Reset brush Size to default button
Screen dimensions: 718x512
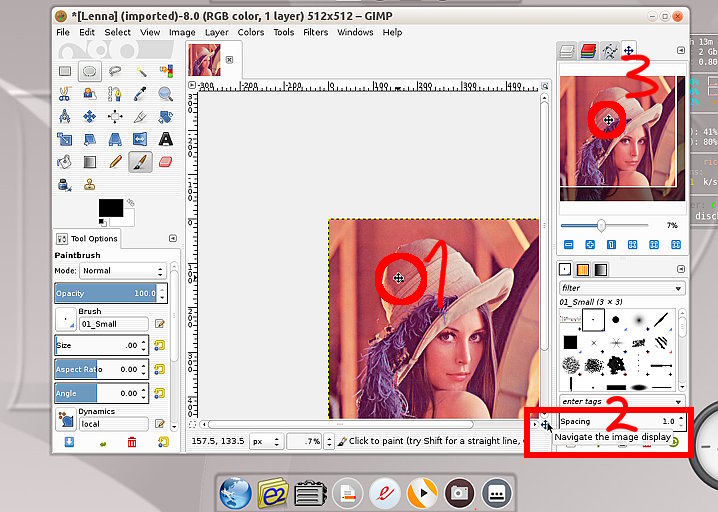pos(159,345)
